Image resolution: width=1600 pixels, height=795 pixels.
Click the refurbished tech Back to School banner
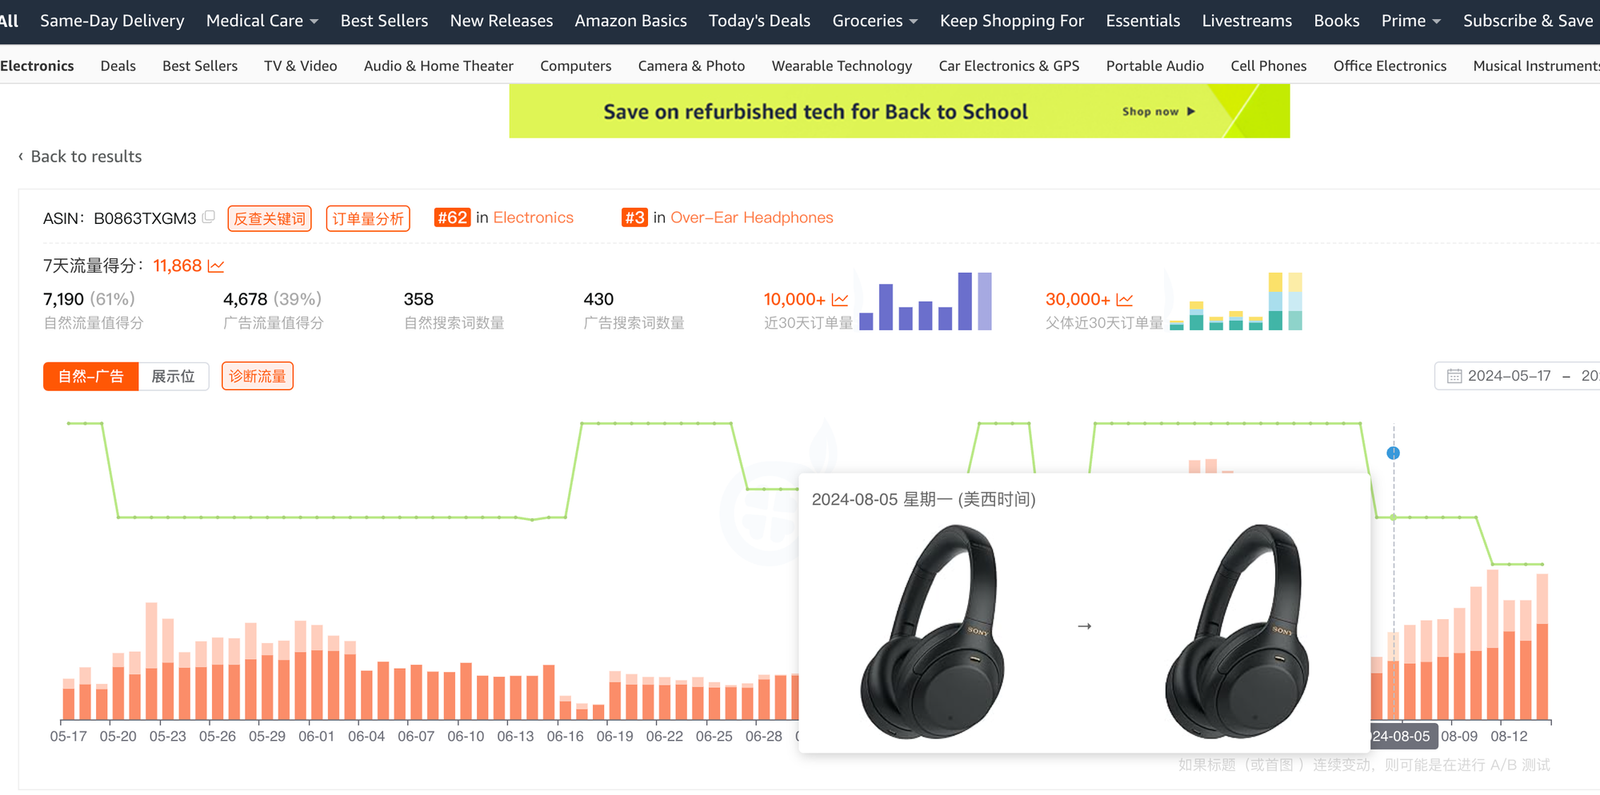899,111
